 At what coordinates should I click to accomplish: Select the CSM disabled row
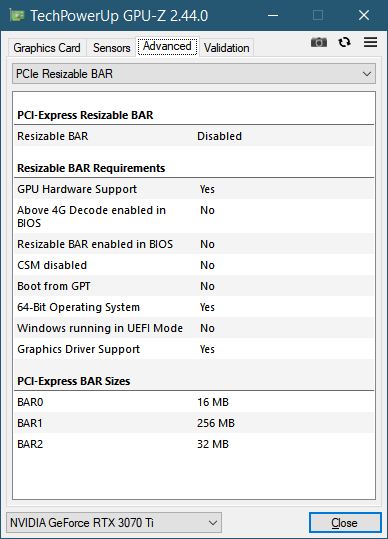tap(194, 265)
